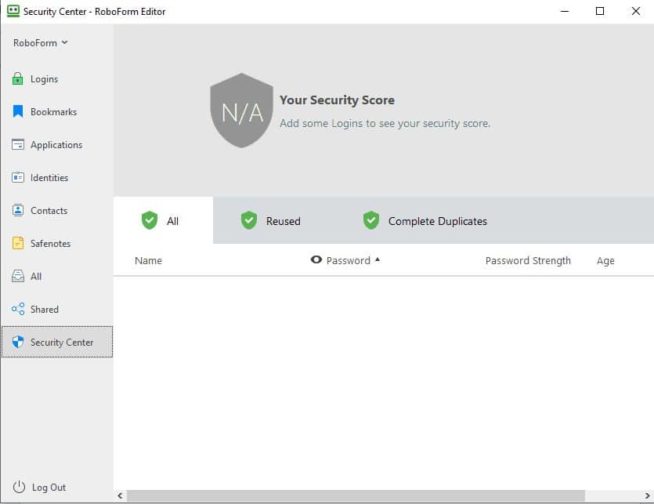Image resolution: width=654 pixels, height=504 pixels.
Task: Click 'Add some Logins' hint text
Action: pyautogui.click(x=385, y=123)
